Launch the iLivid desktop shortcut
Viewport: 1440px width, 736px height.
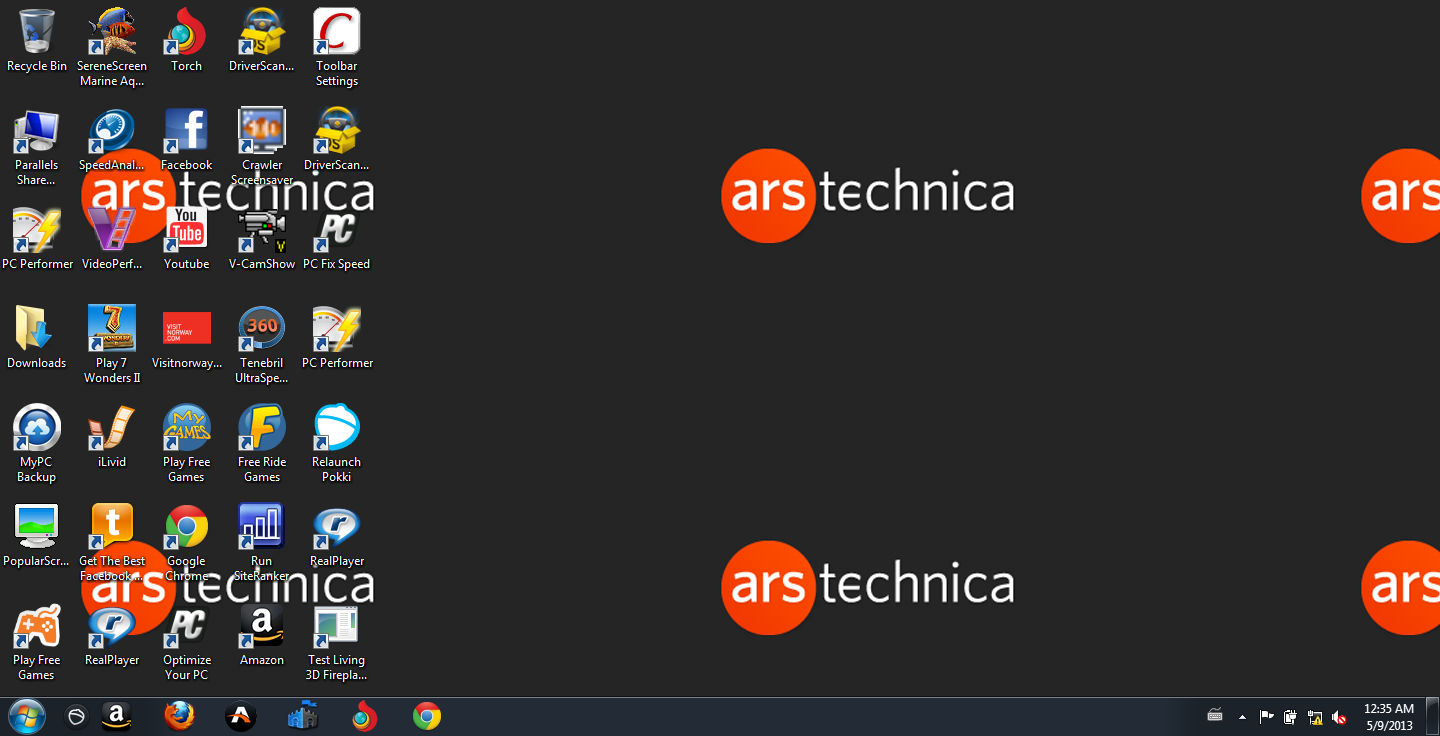pos(112,437)
